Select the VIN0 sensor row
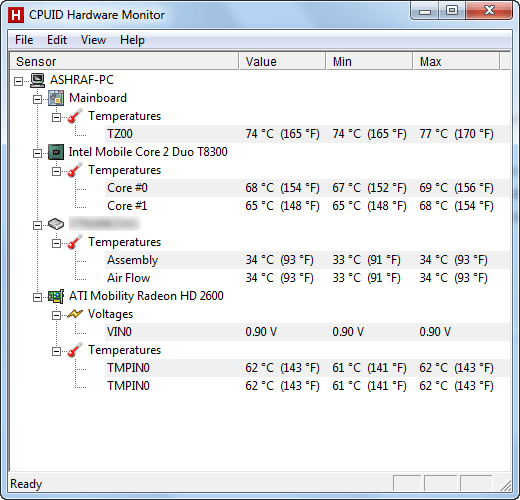This screenshot has height=500, width=520. [307, 332]
